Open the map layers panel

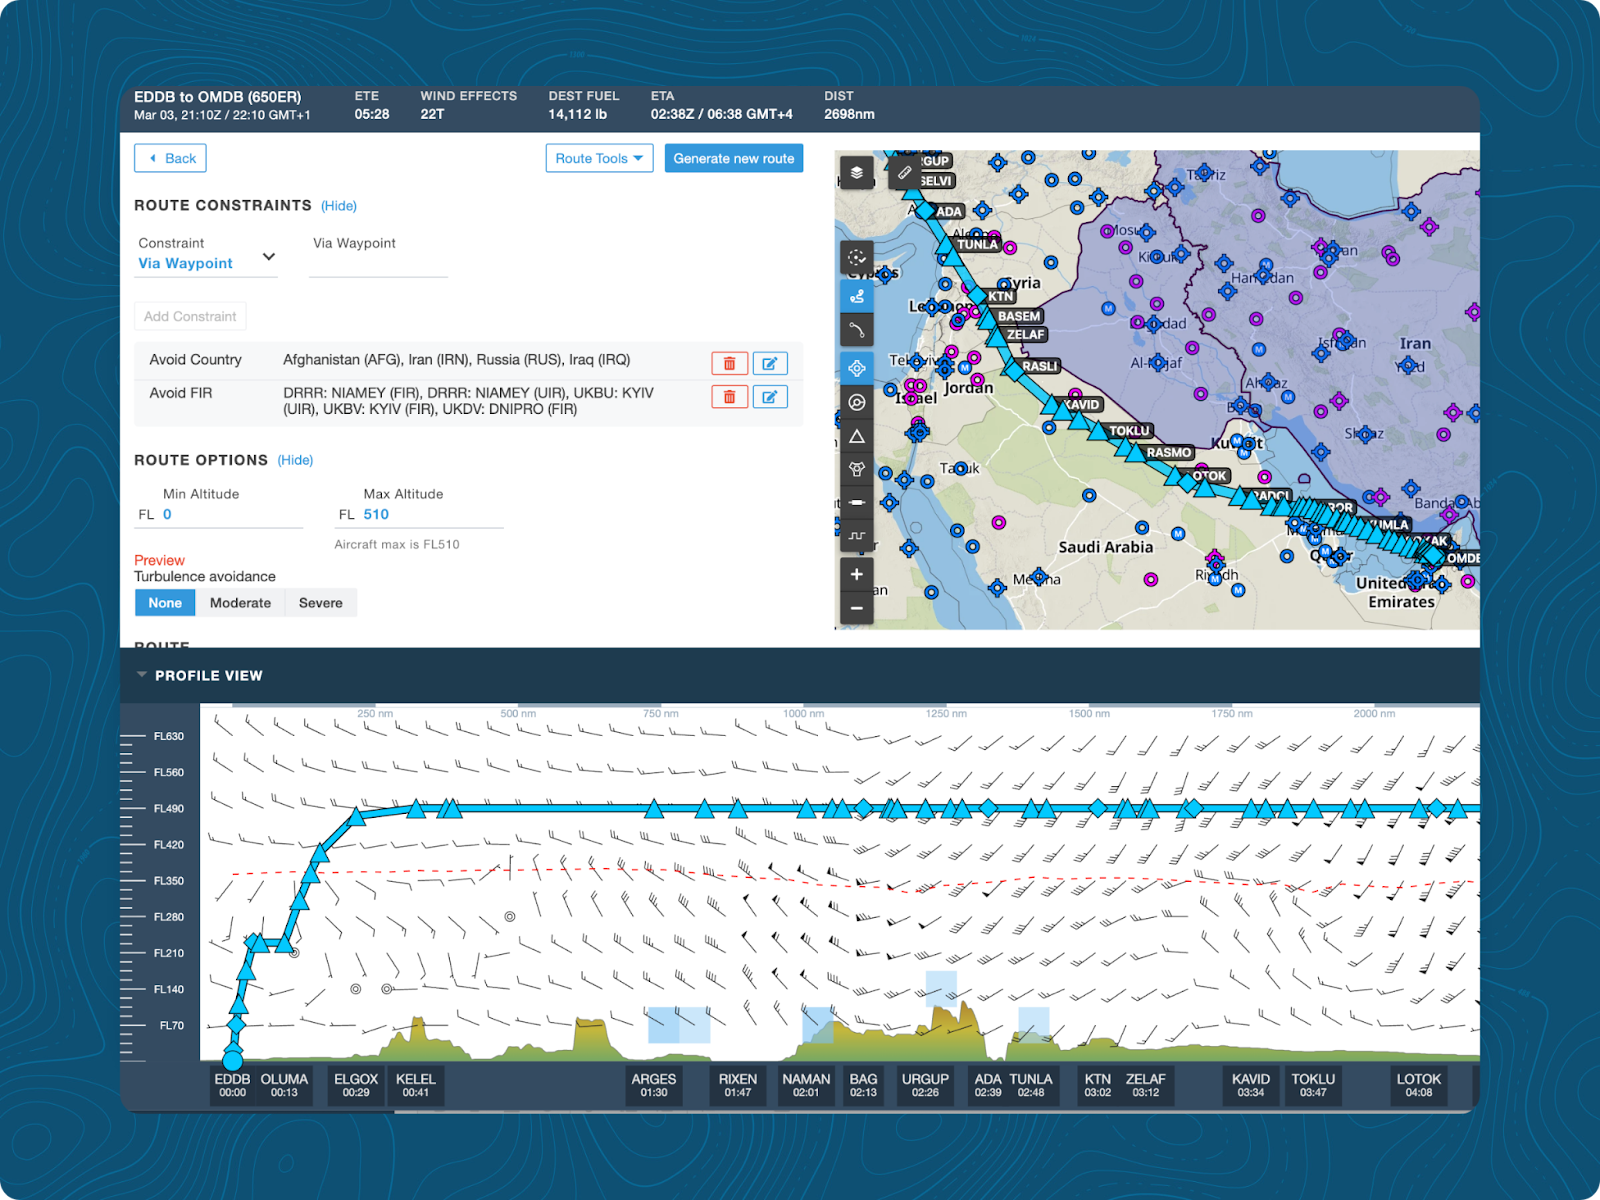coord(857,172)
